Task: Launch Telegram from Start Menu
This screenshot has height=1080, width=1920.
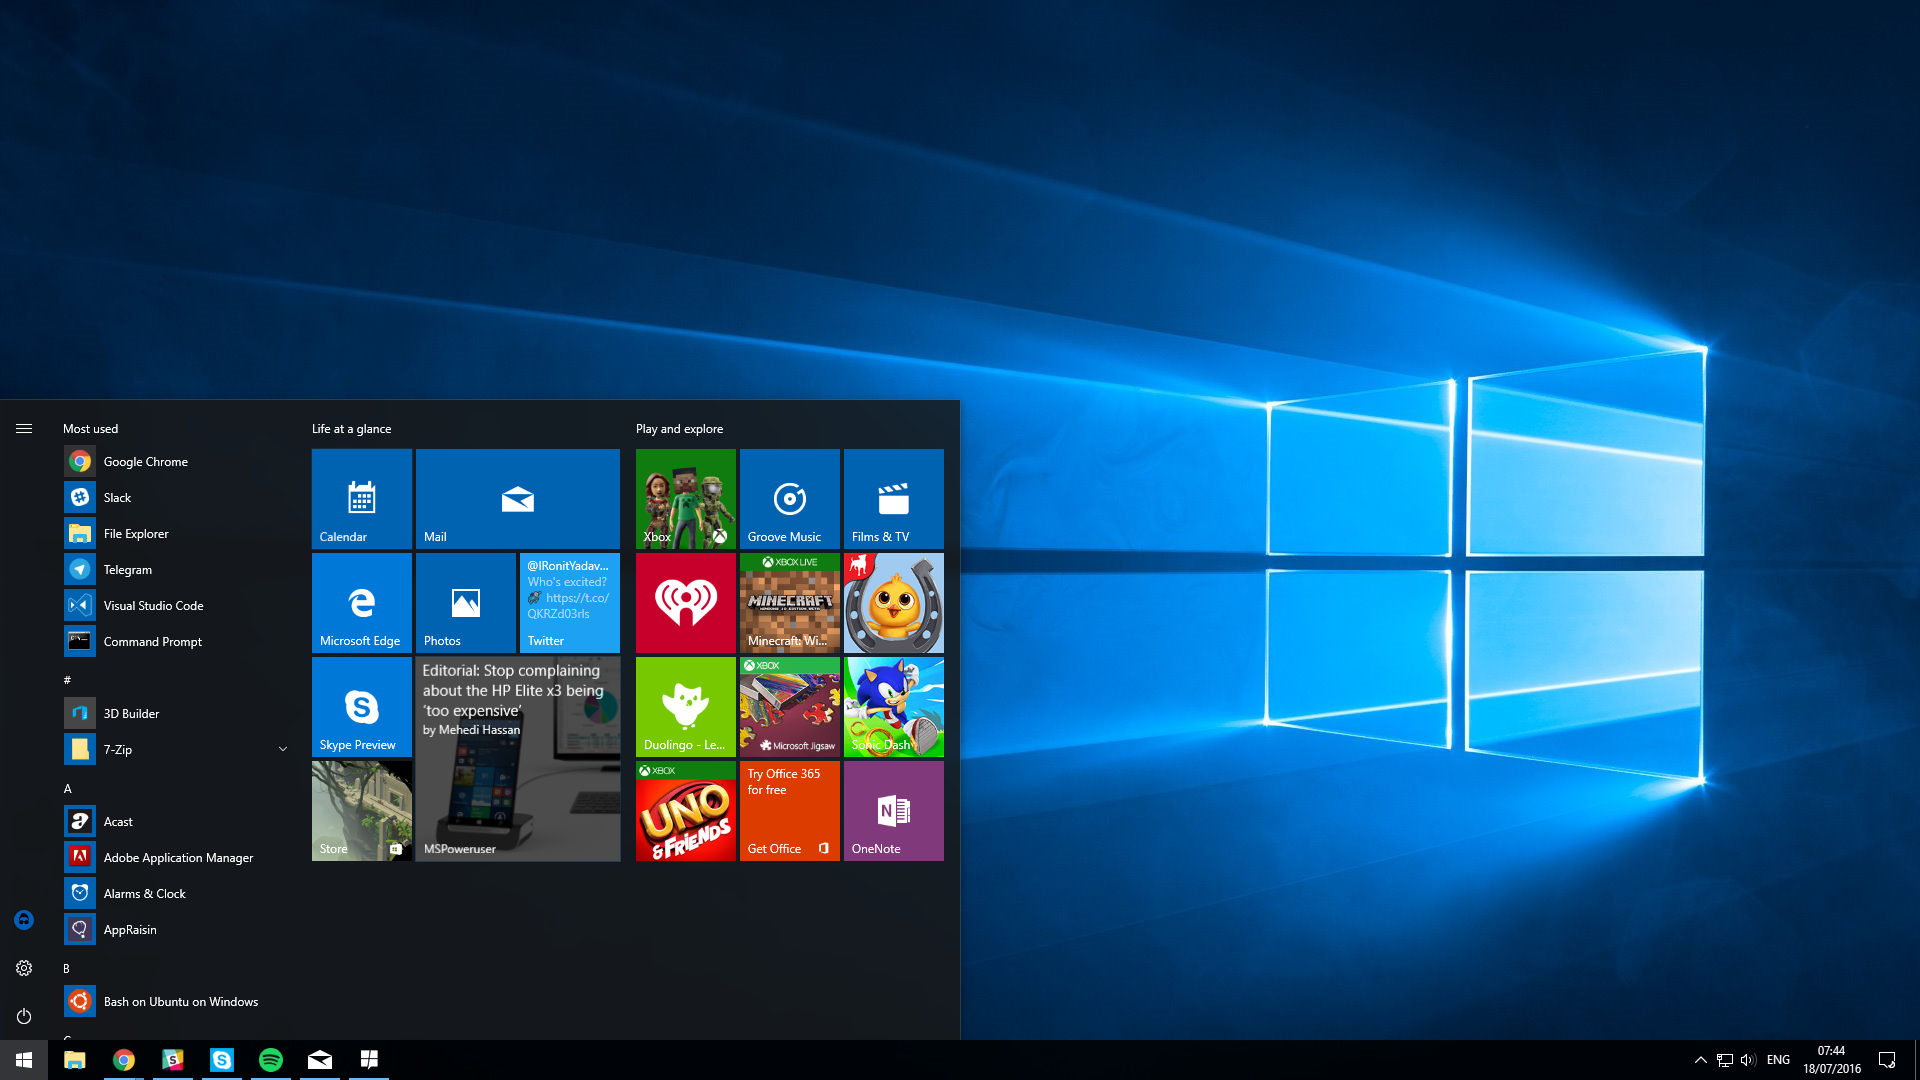Action: (128, 568)
